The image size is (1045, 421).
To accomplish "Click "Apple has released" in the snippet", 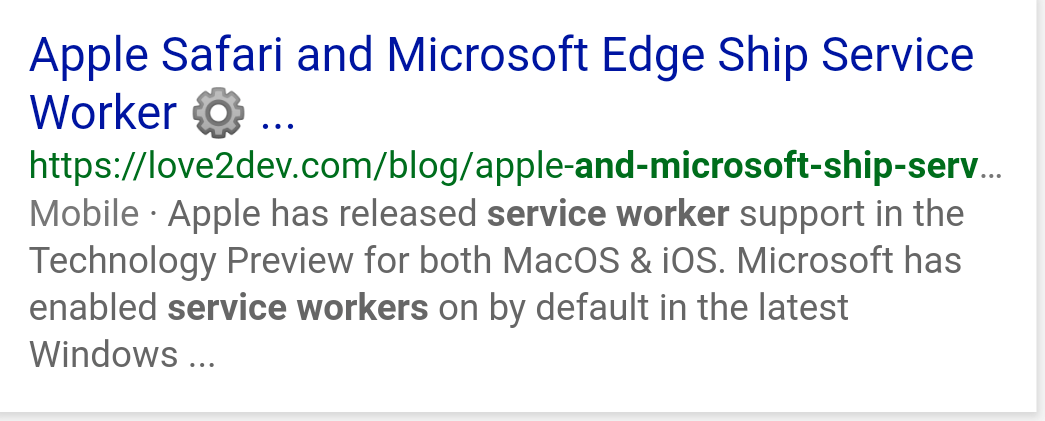I will pos(322,213).
